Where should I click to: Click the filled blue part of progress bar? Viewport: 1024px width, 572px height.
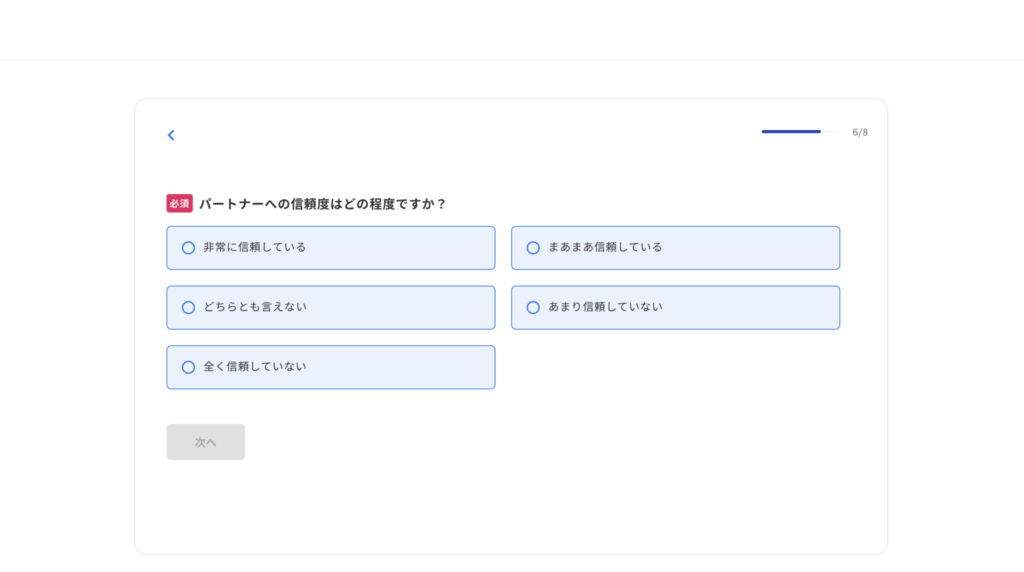click(791, 131)
